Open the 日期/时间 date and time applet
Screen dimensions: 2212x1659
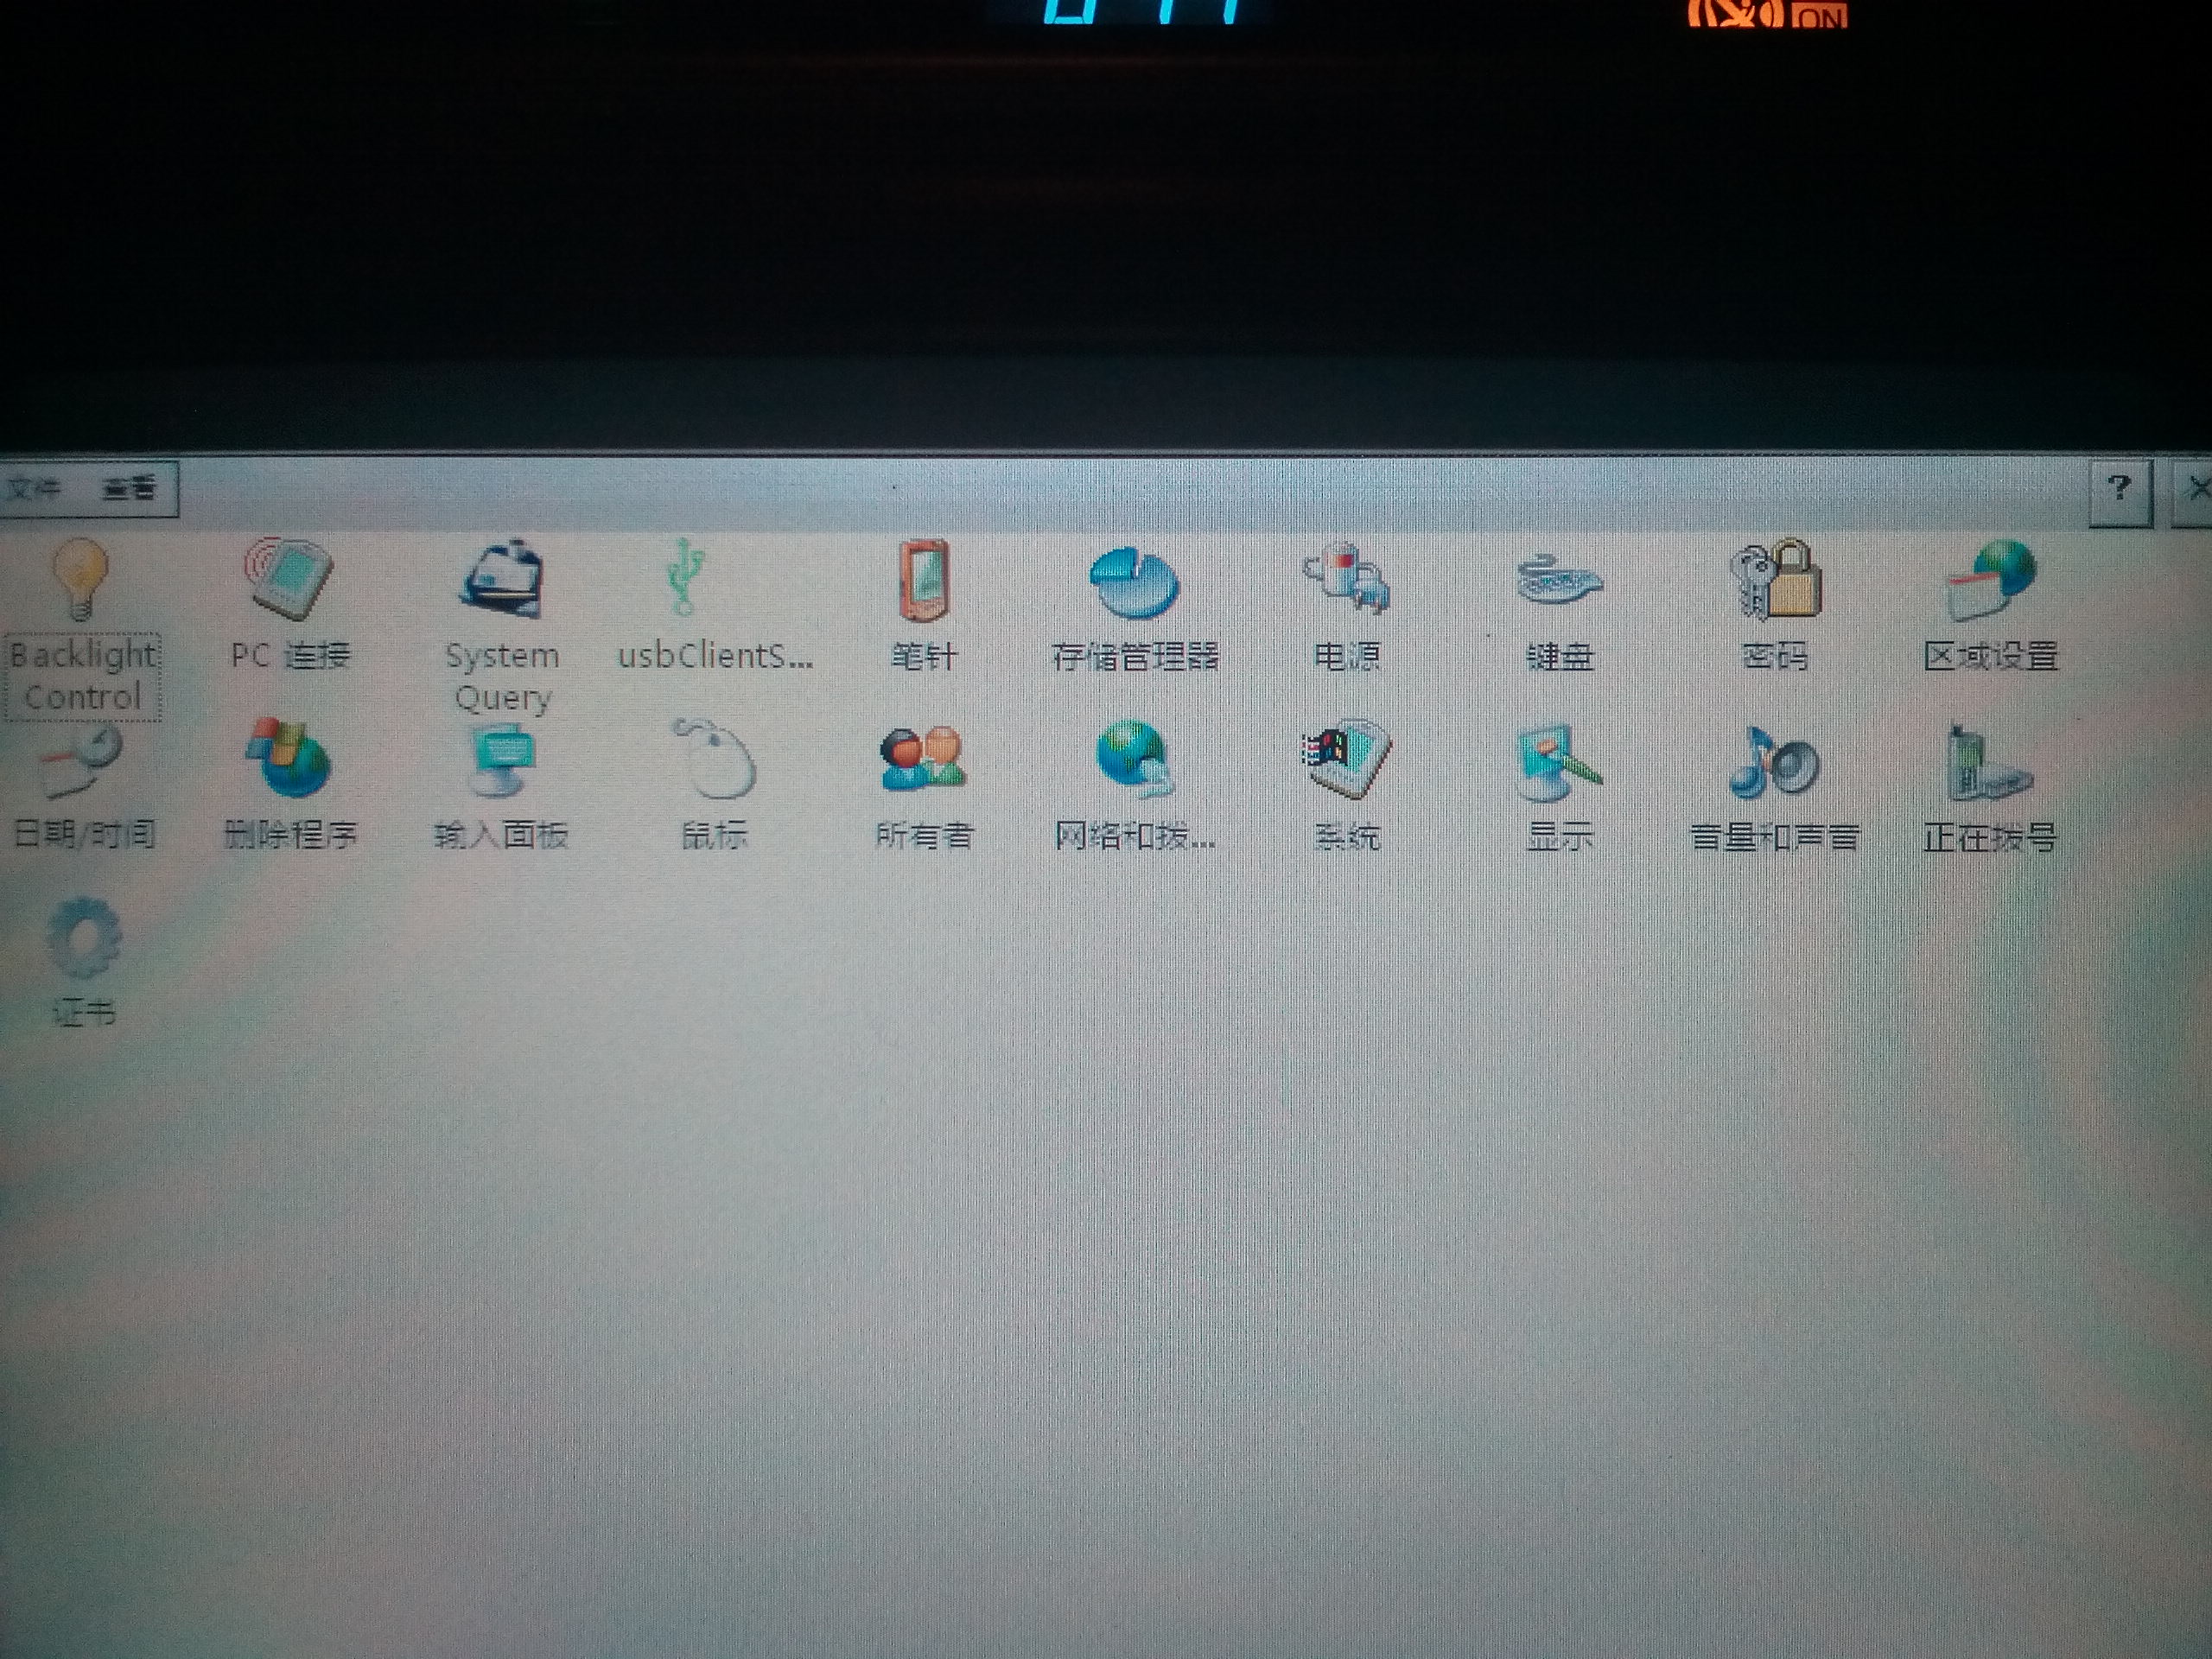(x=83, y=787)
